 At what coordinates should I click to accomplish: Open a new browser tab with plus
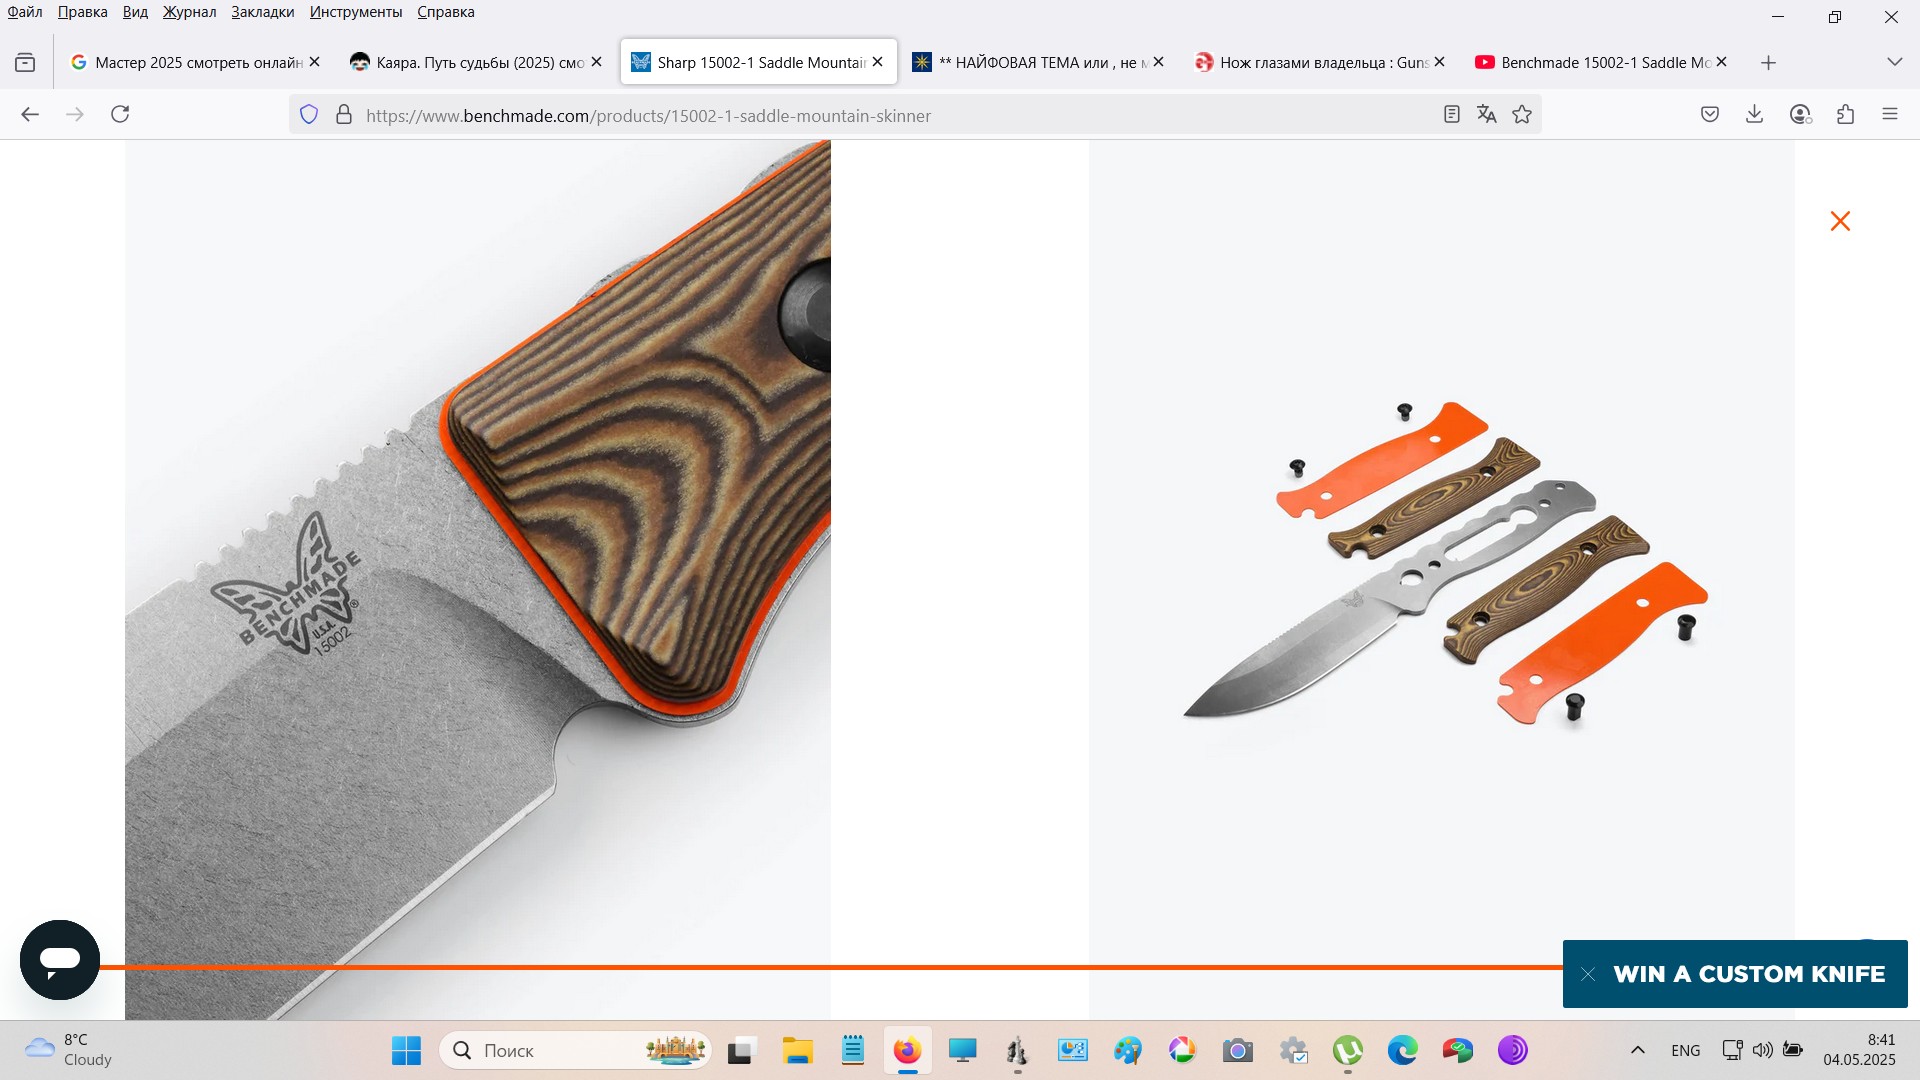(x=1768, y=63)
